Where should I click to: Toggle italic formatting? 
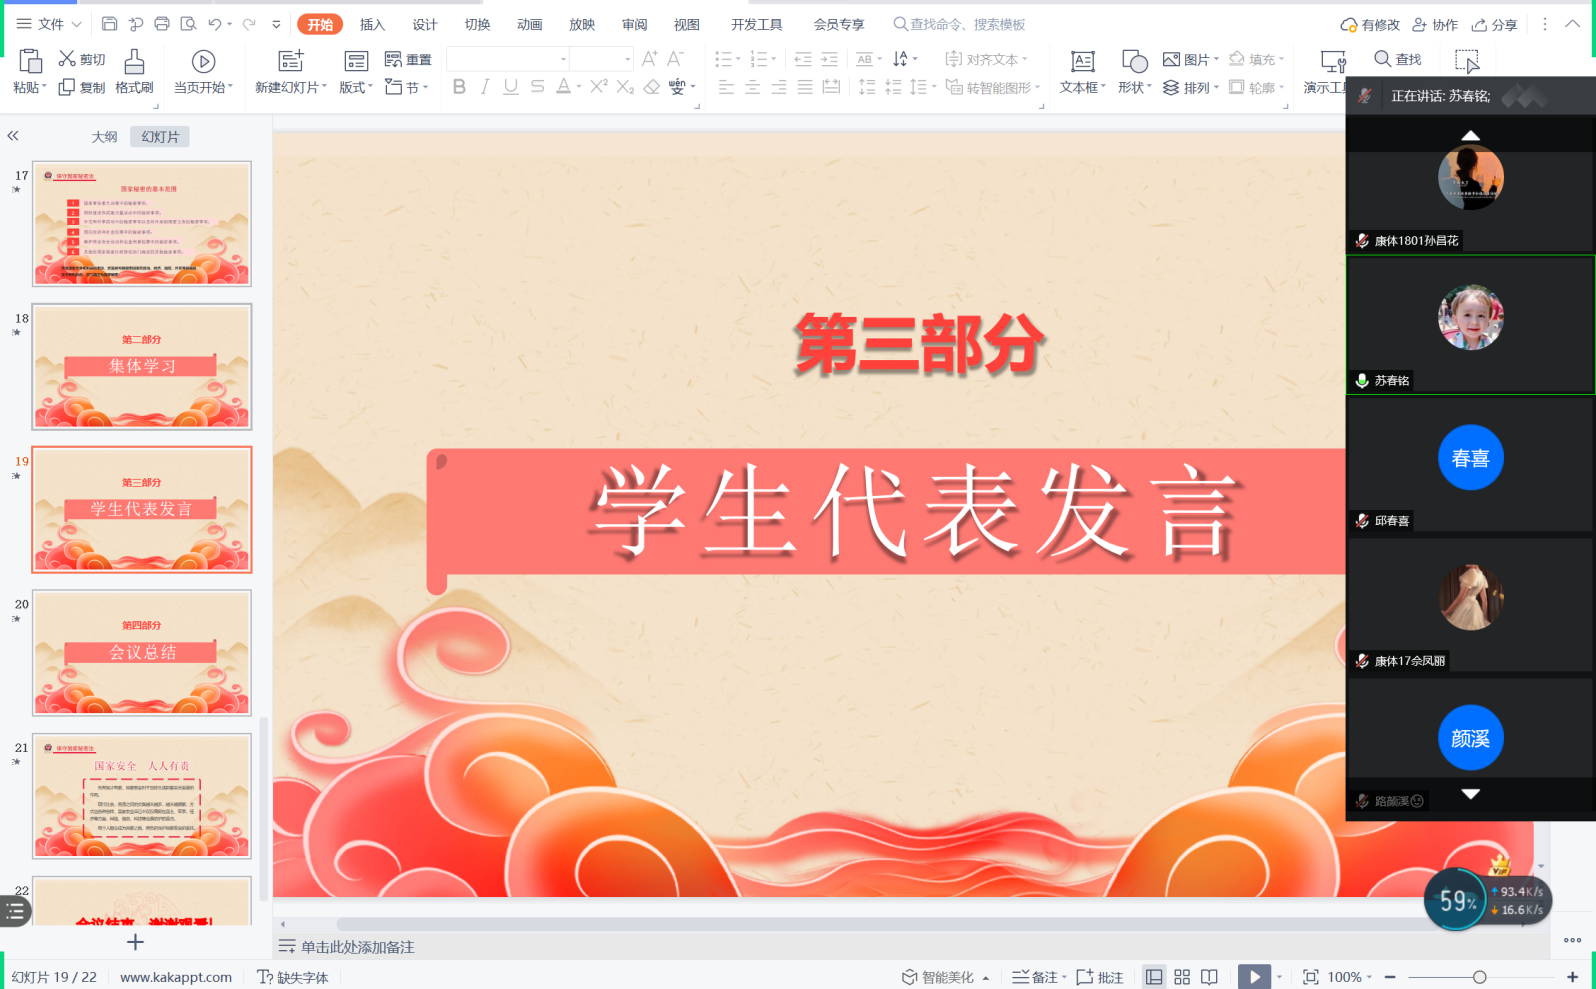pos(485,87)
